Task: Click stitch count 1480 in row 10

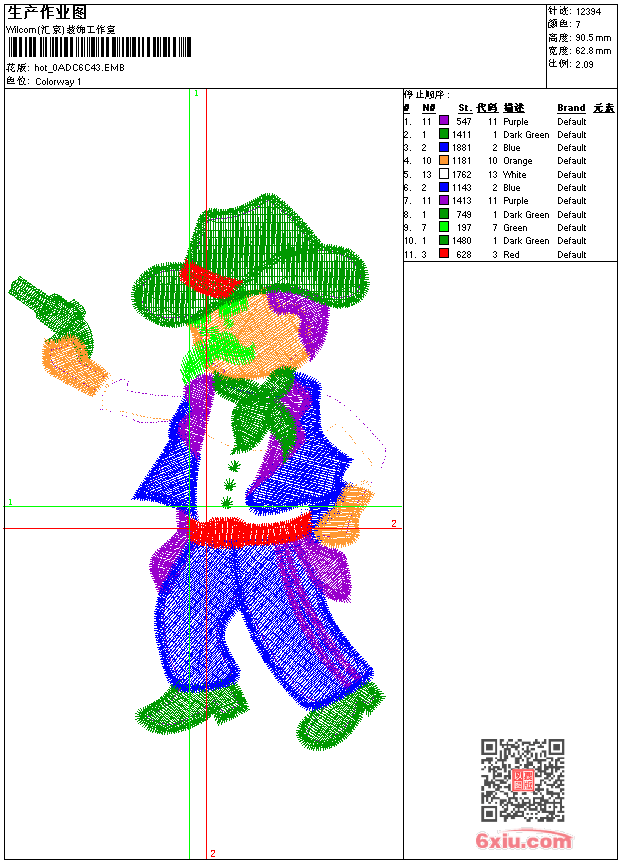Action: coord(461,241)
